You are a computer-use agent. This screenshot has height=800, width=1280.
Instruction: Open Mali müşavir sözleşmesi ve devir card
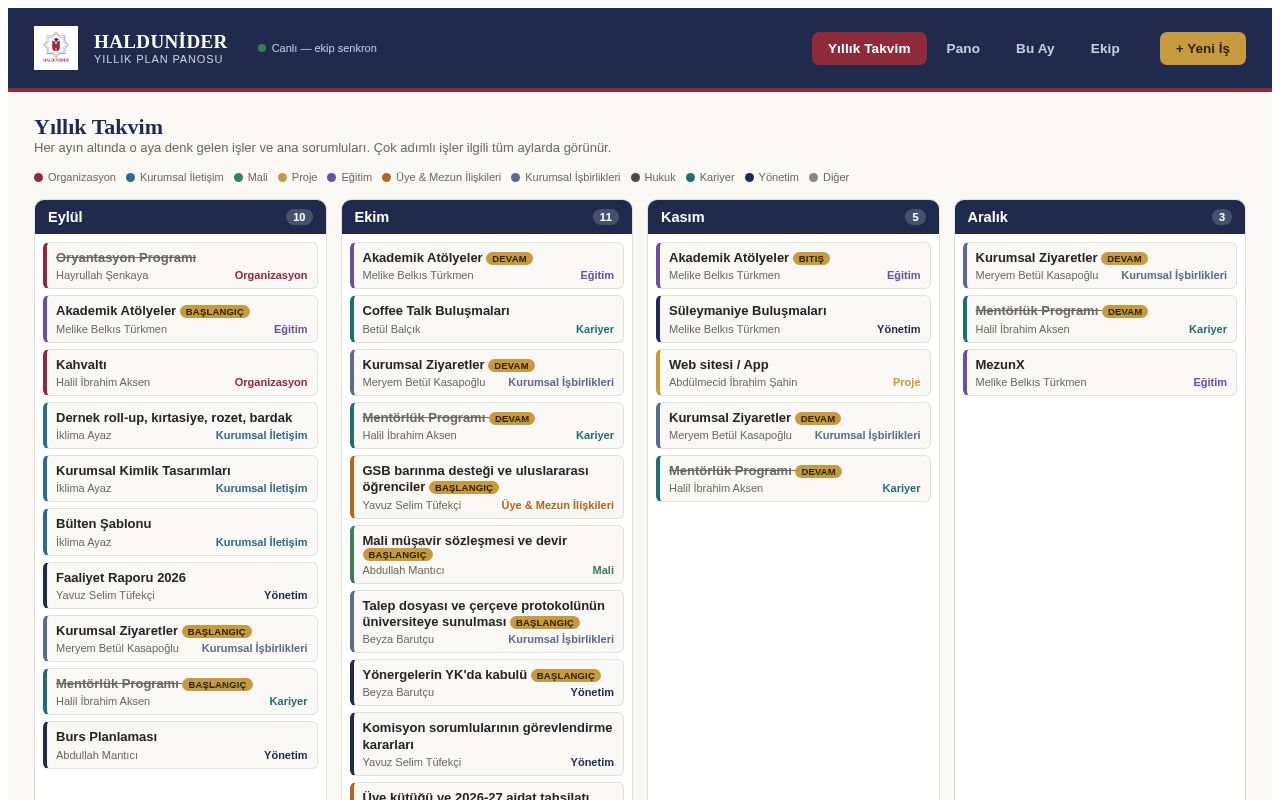coord(487,554)
